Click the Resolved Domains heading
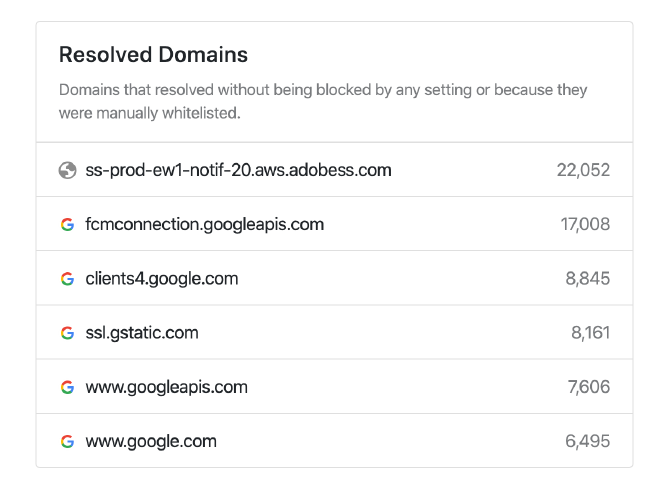This screenshot has width=660, height=488. tap(153, 55)
